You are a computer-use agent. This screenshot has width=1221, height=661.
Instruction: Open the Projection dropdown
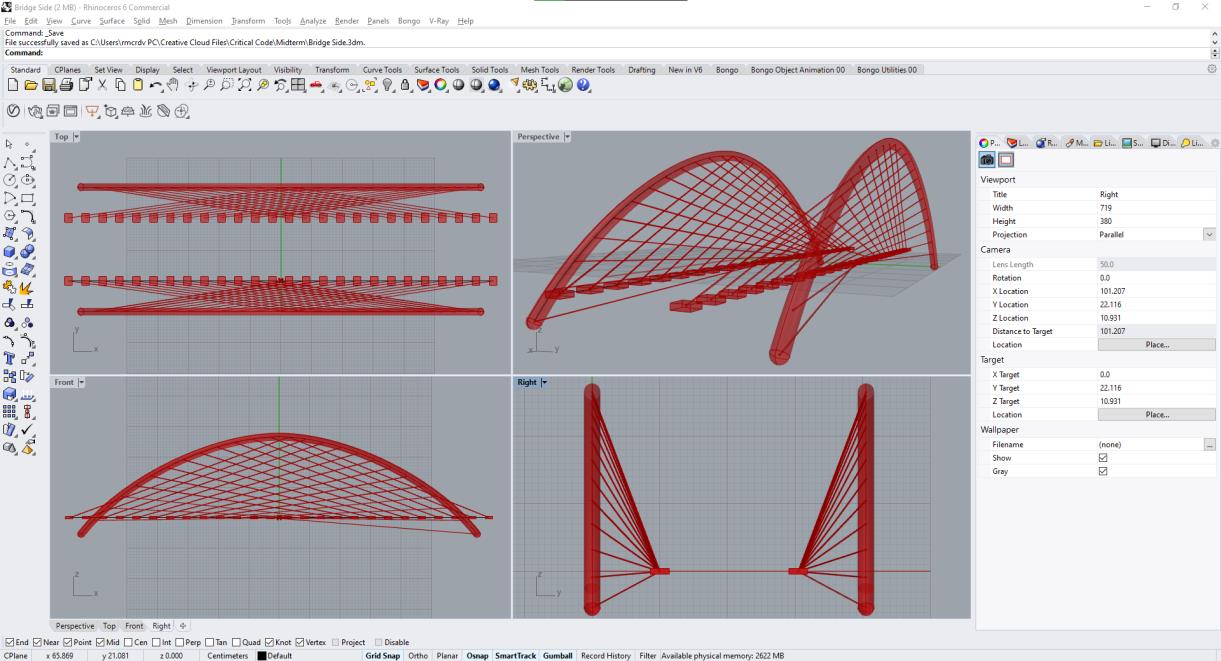(1209, 234)
